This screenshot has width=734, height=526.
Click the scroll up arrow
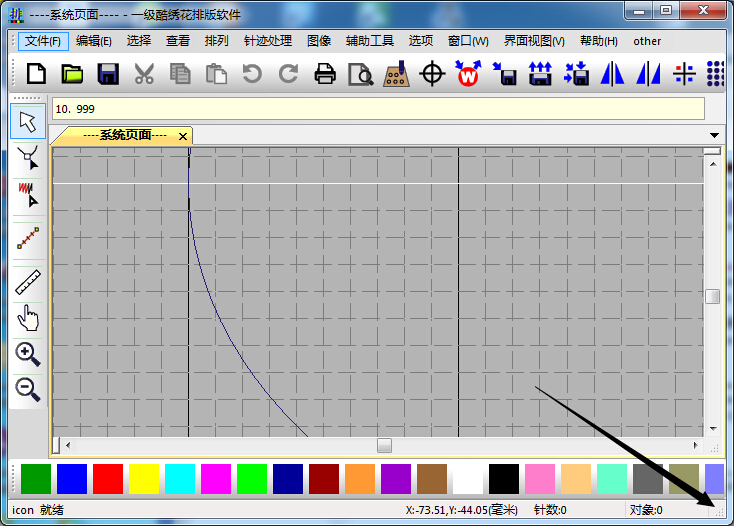(x=713, y=164)
